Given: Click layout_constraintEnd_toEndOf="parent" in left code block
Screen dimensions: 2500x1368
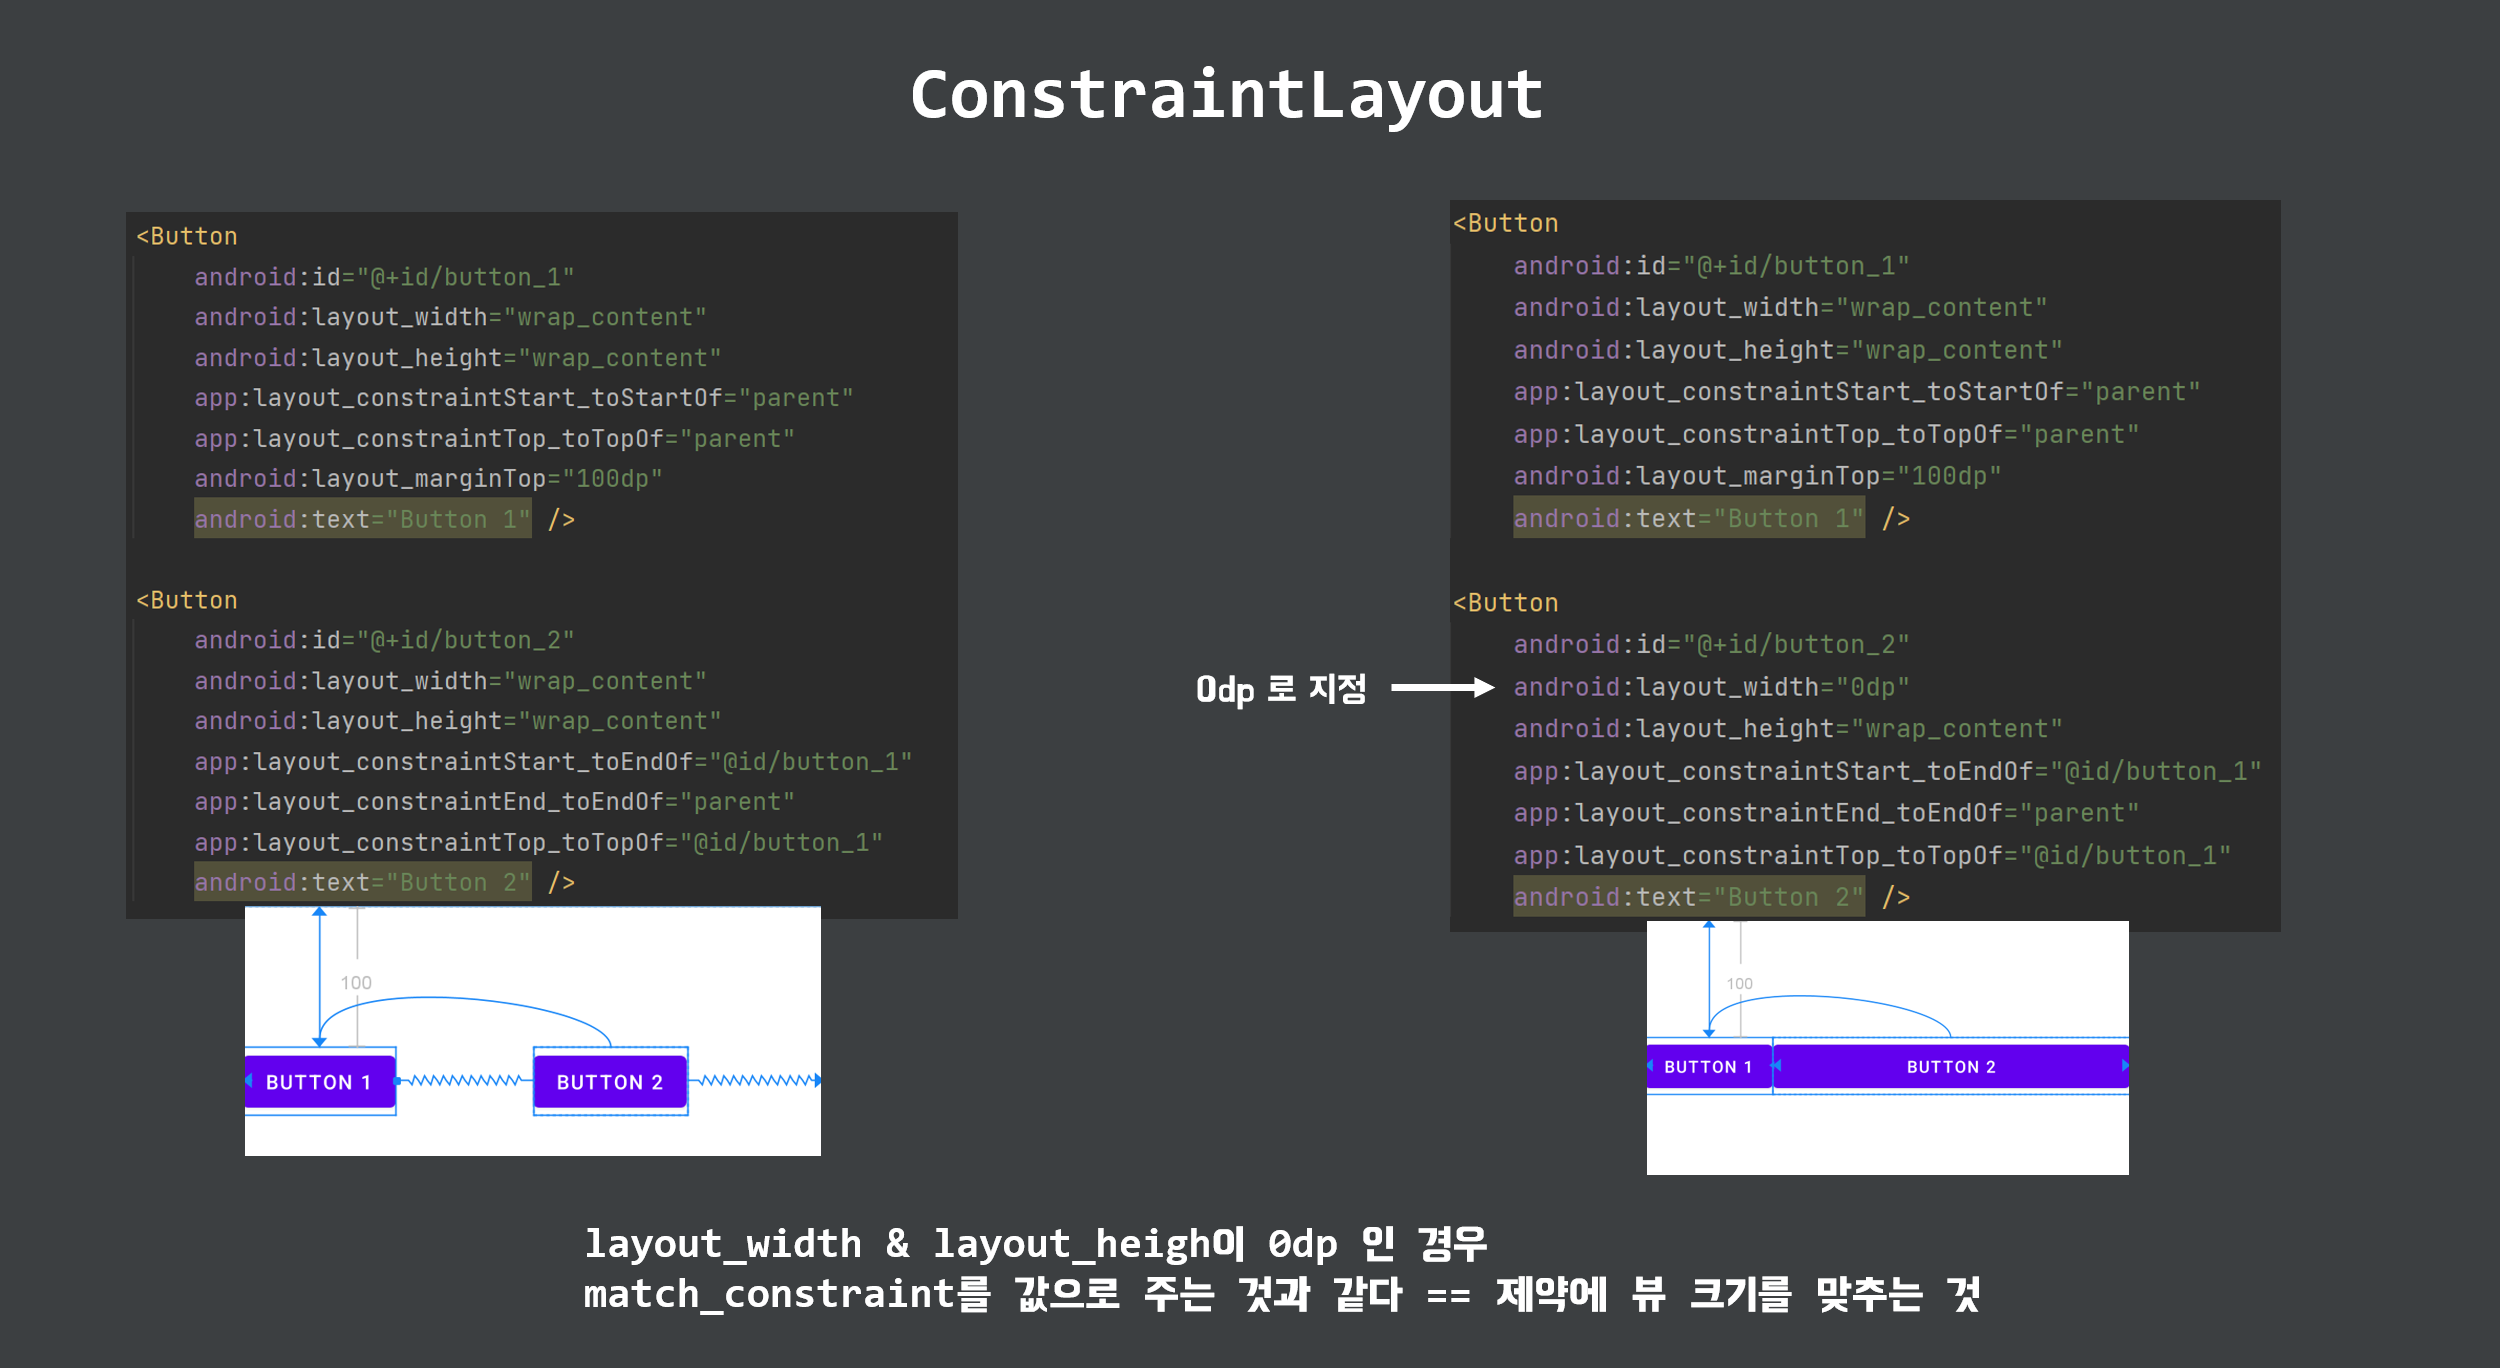Looking at the screenshot, I should tap(495, 802).
